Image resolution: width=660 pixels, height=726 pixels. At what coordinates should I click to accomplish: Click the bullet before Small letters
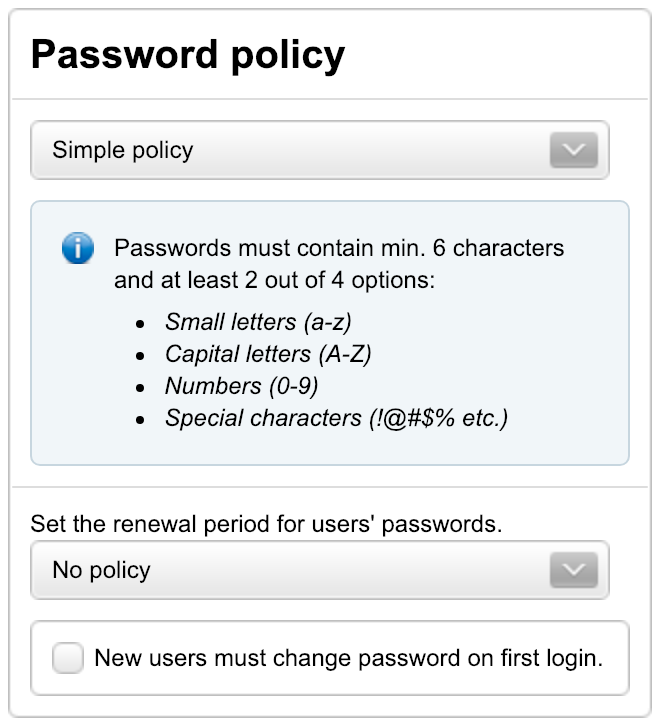(x=140, y=324)
